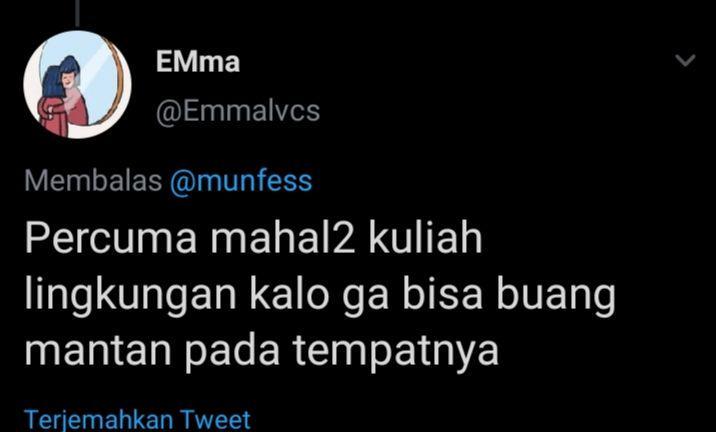
Task: Expand the down arrow beside EMma's tweet
Action: pos(685,60)
